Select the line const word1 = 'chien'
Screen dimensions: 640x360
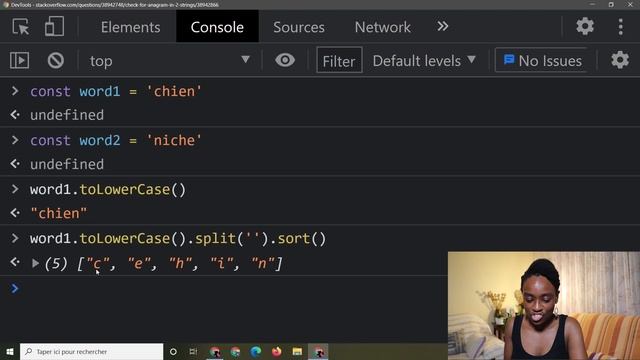[x=116, y=91]
